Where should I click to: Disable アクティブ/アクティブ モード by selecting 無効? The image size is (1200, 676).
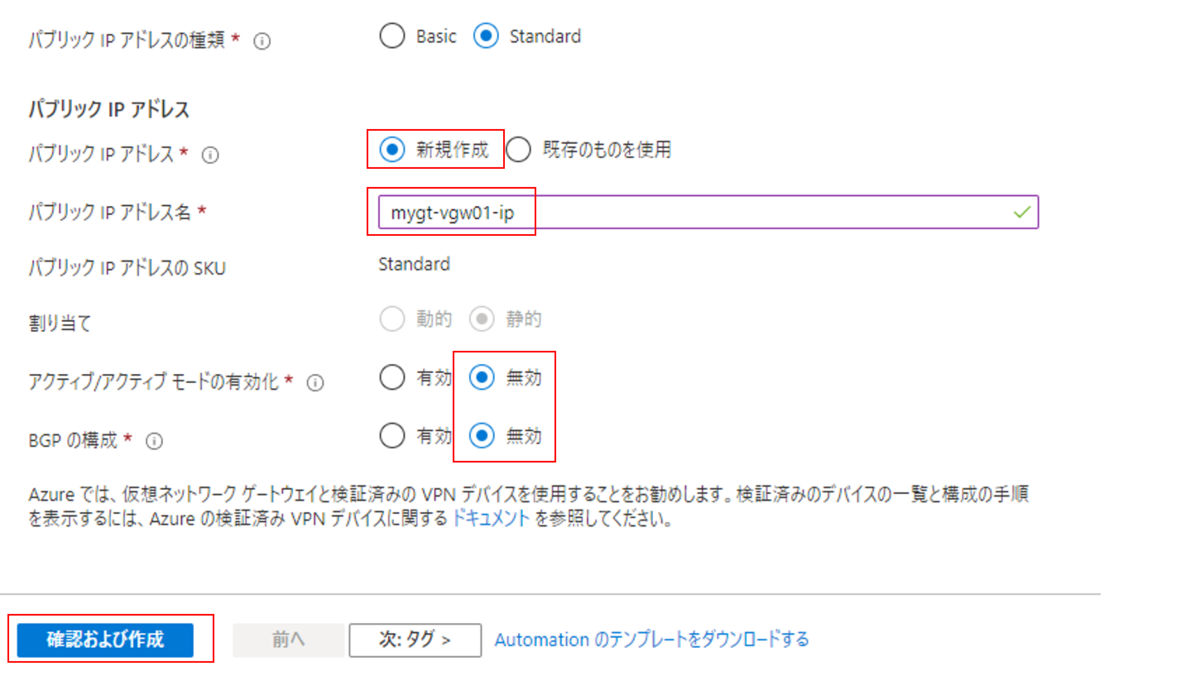[481, 378]
